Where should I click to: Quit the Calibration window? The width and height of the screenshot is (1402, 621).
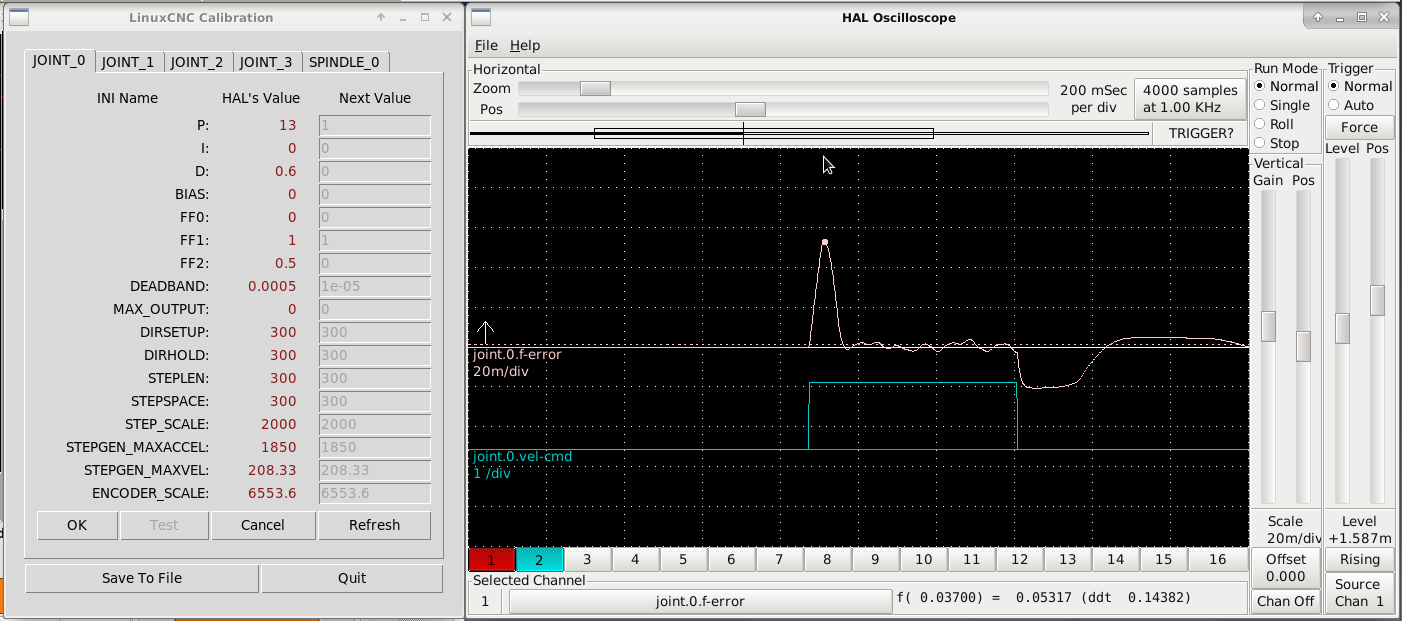click(352, 578)
